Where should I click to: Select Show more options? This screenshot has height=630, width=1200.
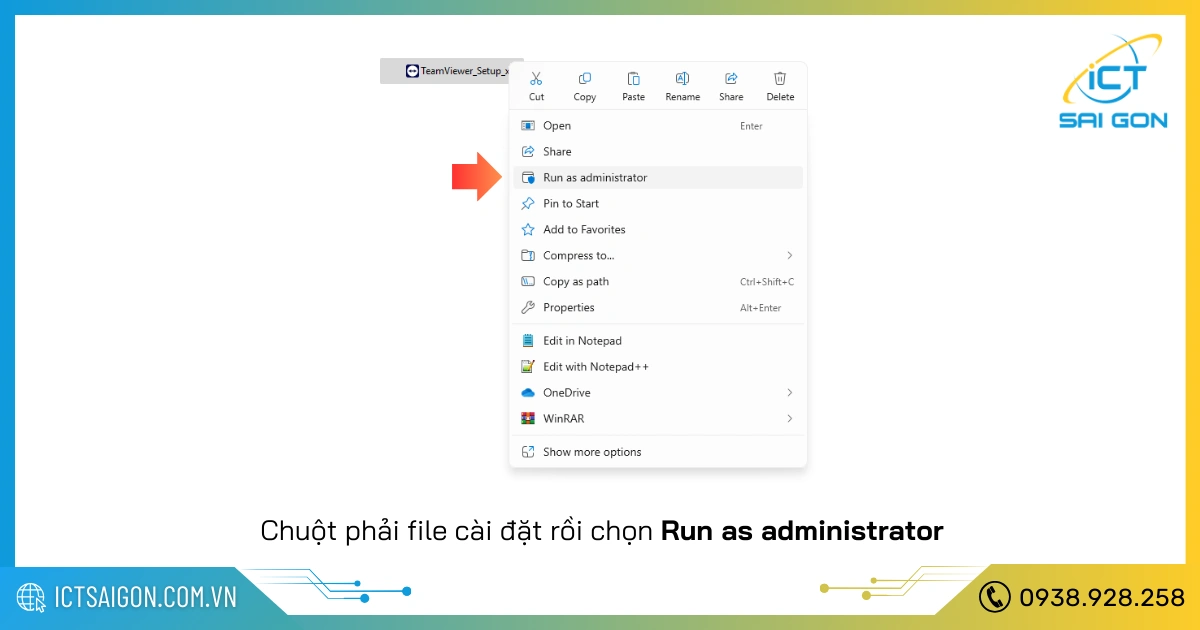(658, 452)
